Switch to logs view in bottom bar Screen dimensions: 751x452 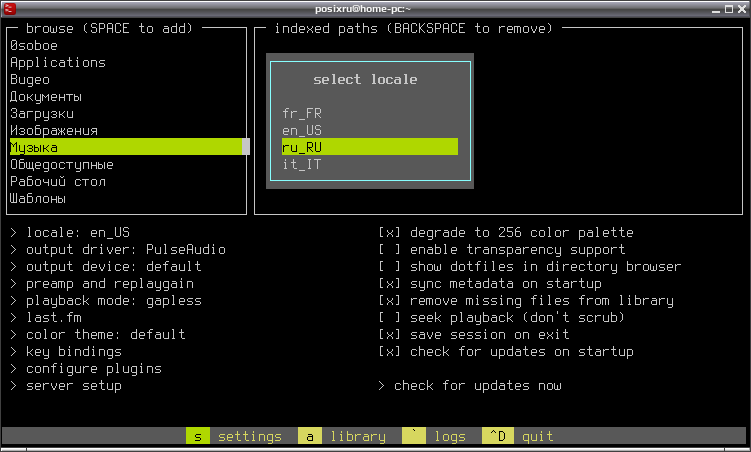pyautogui.click(x=450, y=436)
